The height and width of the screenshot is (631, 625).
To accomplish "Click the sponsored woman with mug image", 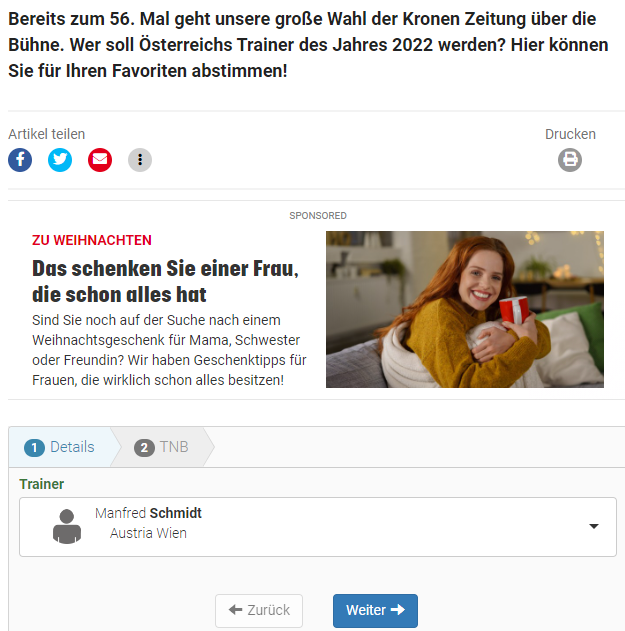I will pos(465,309).
